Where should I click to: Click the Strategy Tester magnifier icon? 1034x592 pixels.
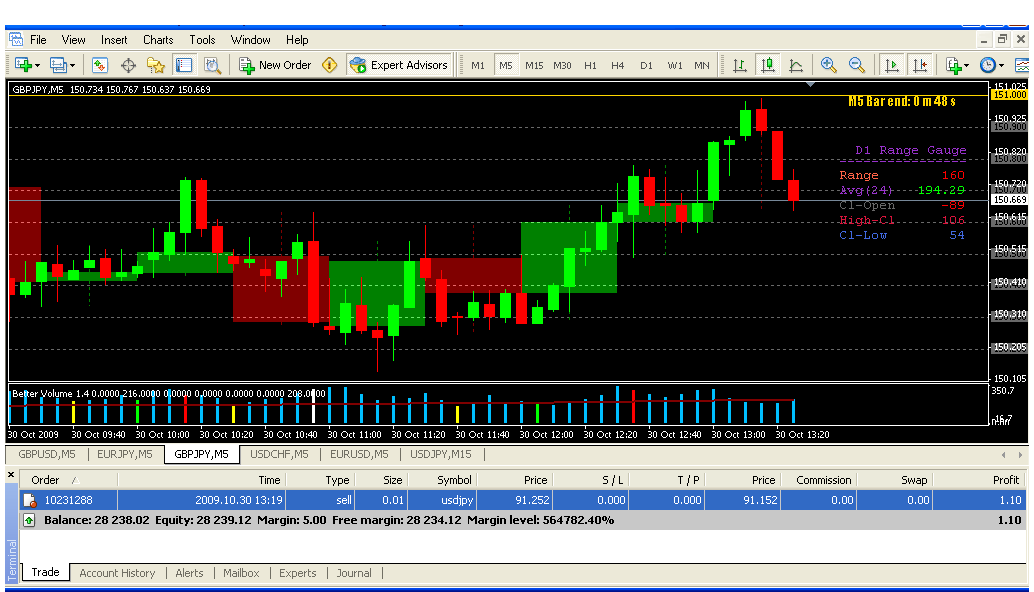point(212,65)
